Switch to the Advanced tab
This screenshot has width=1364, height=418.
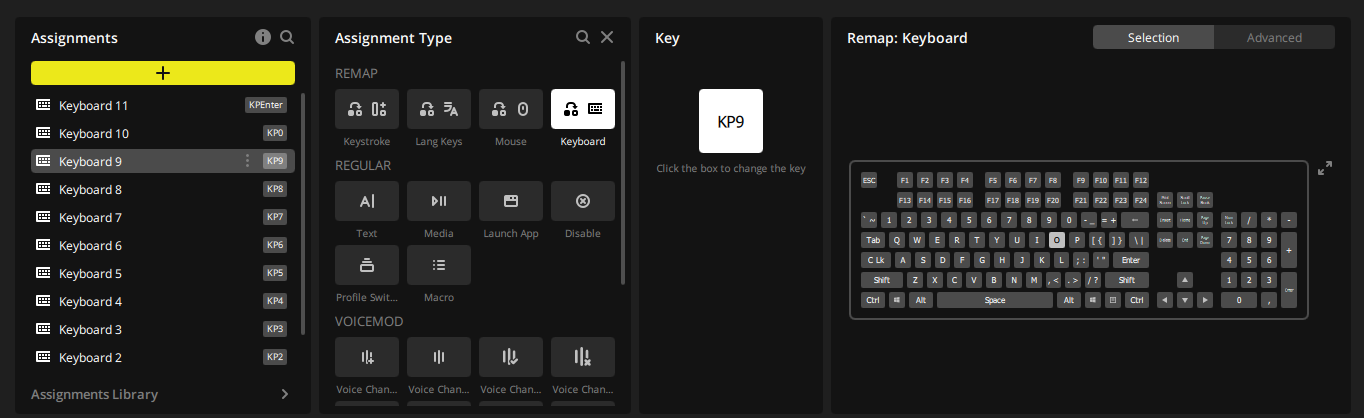(x=1274, y=38)
